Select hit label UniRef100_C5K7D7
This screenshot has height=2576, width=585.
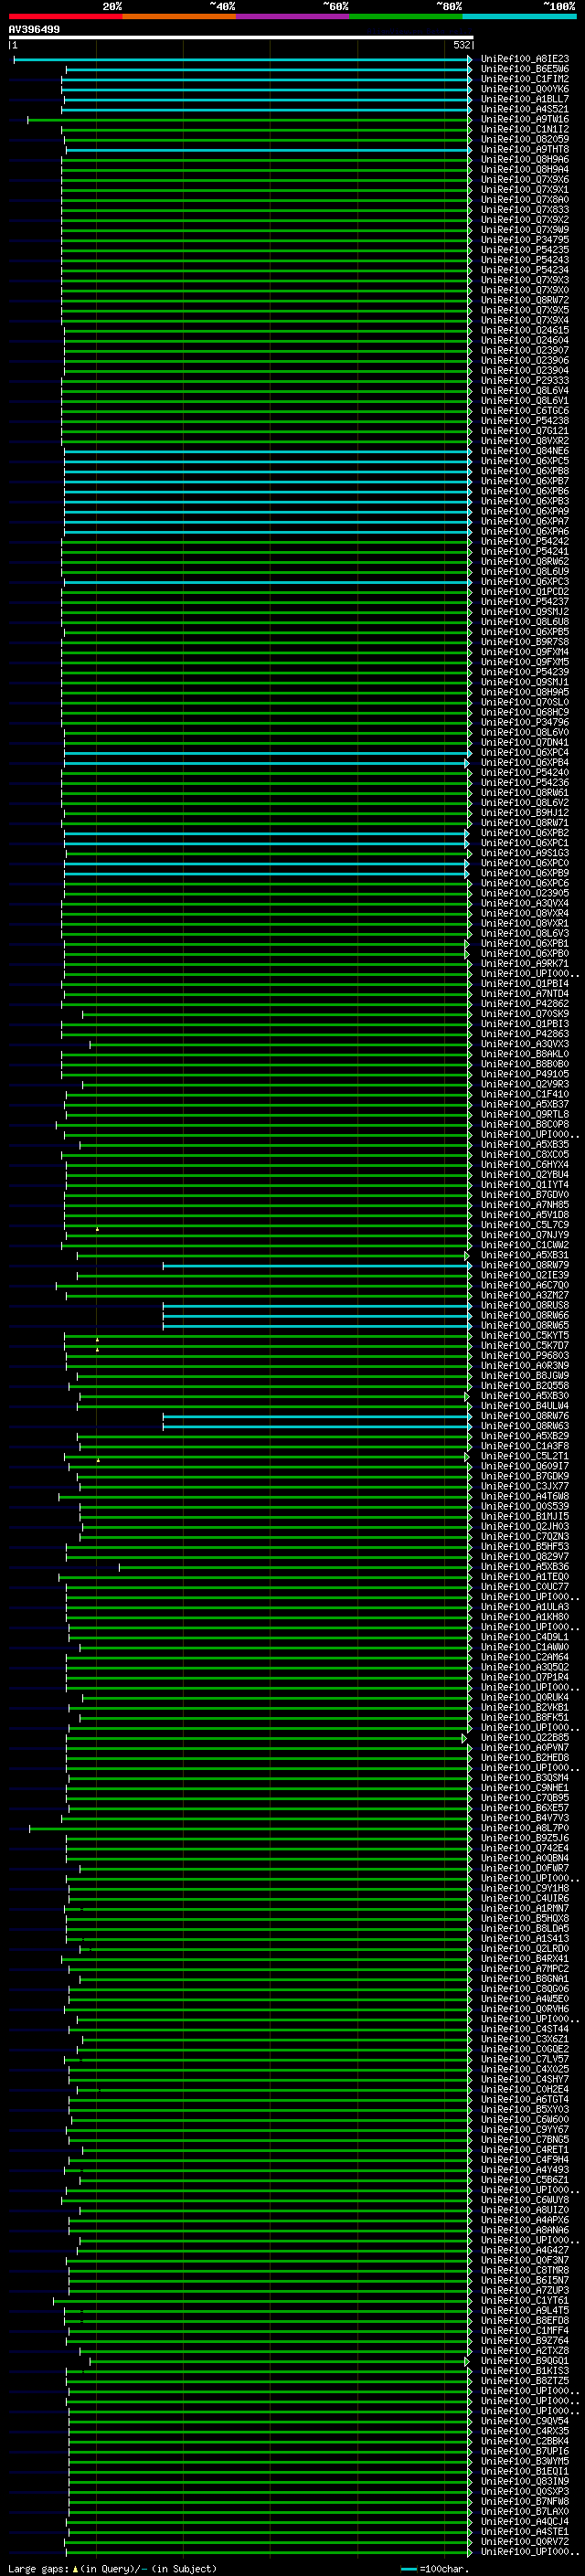[525, 1345]
